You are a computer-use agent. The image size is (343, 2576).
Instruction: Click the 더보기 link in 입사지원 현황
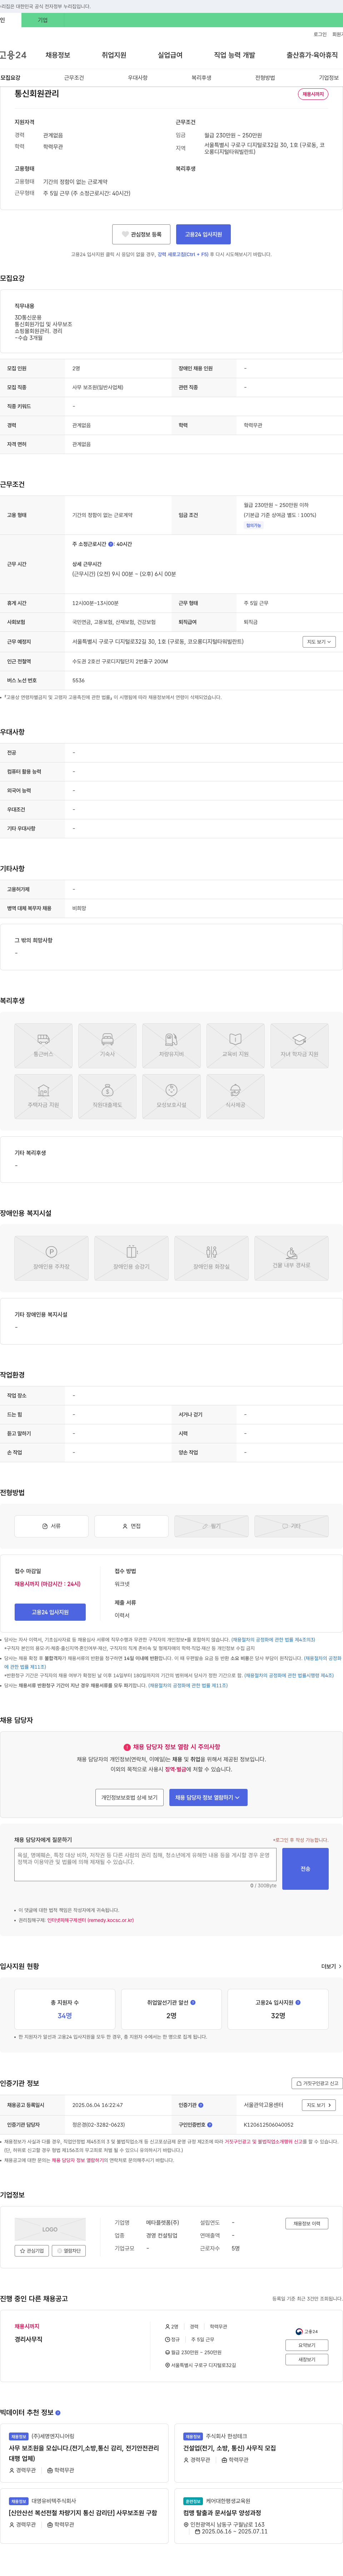click(330, 1966)
